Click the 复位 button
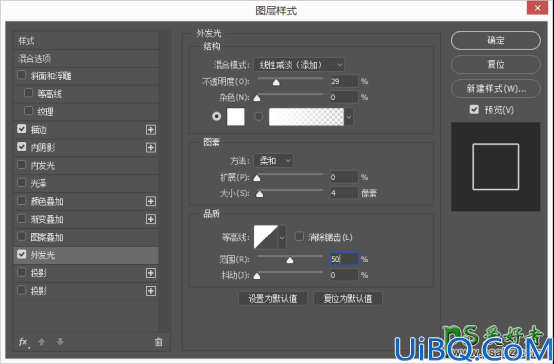The width and height of the screenshot is (554, 364). click(x=496, y=64)
